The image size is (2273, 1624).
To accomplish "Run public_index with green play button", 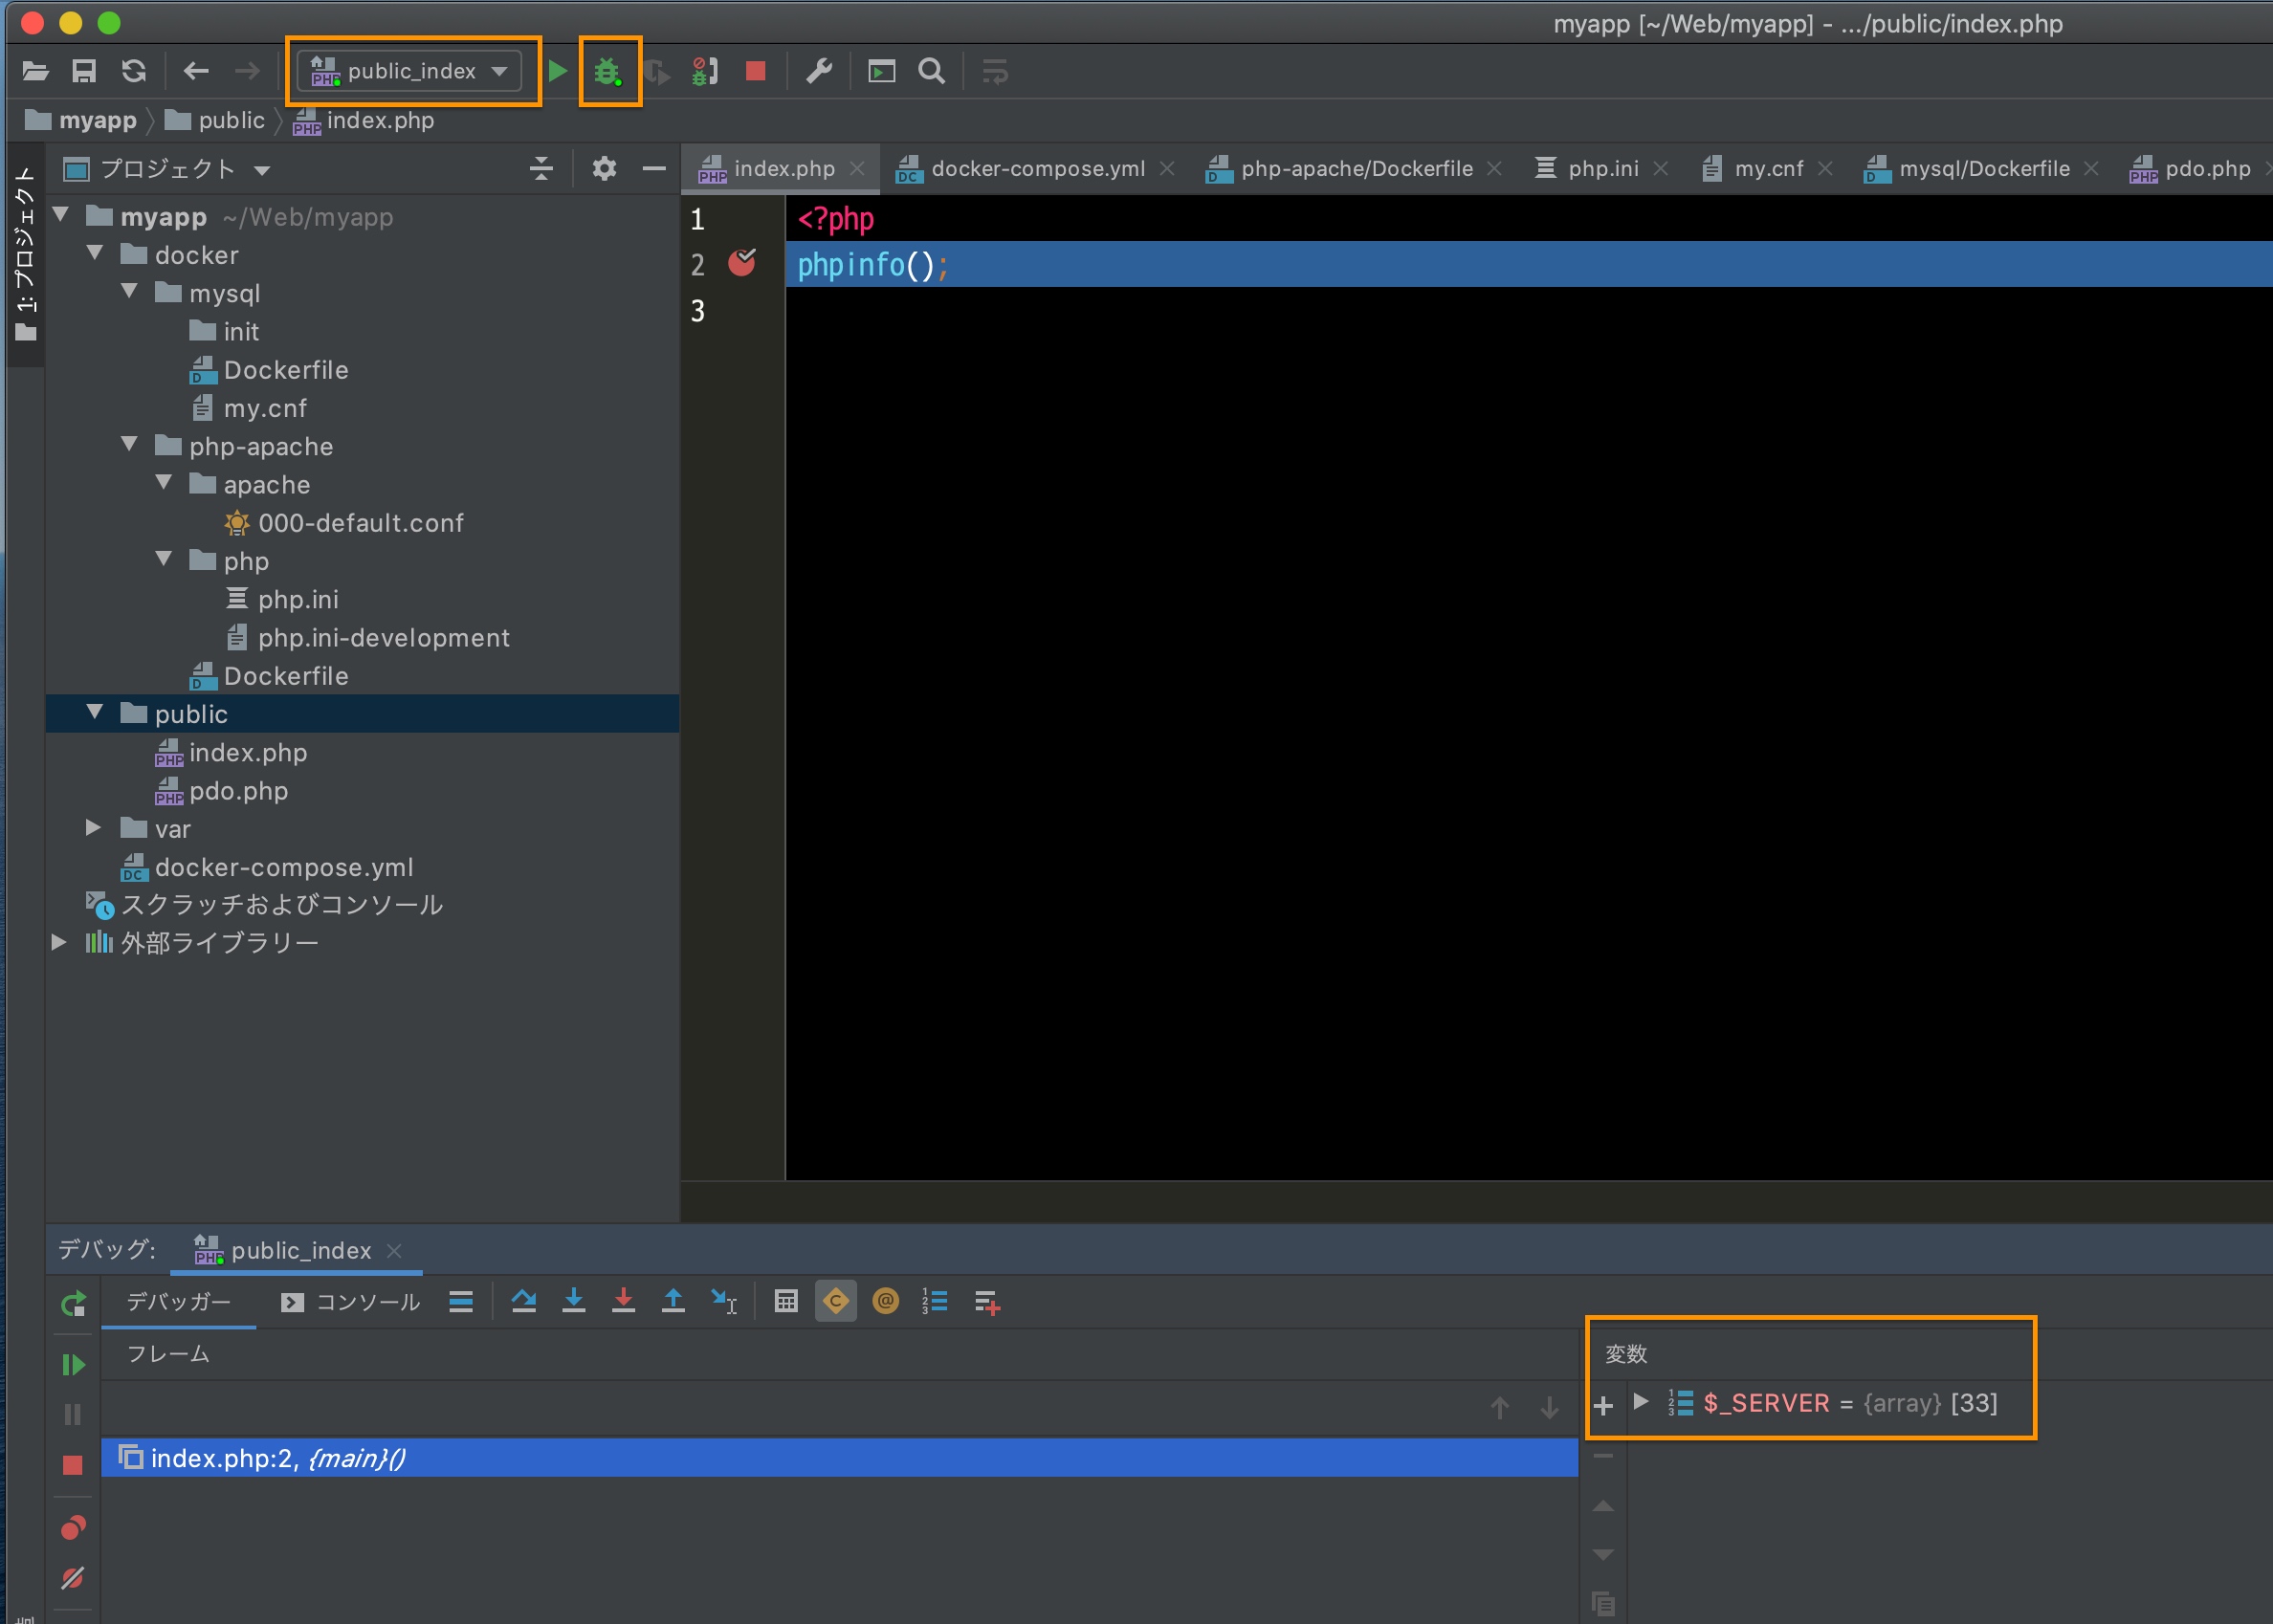I will click(x=558, y=71).
